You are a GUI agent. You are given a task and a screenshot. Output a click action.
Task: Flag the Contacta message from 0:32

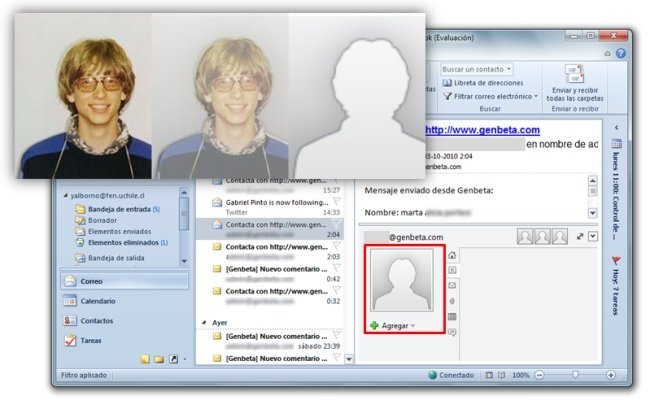click(337, 291)
